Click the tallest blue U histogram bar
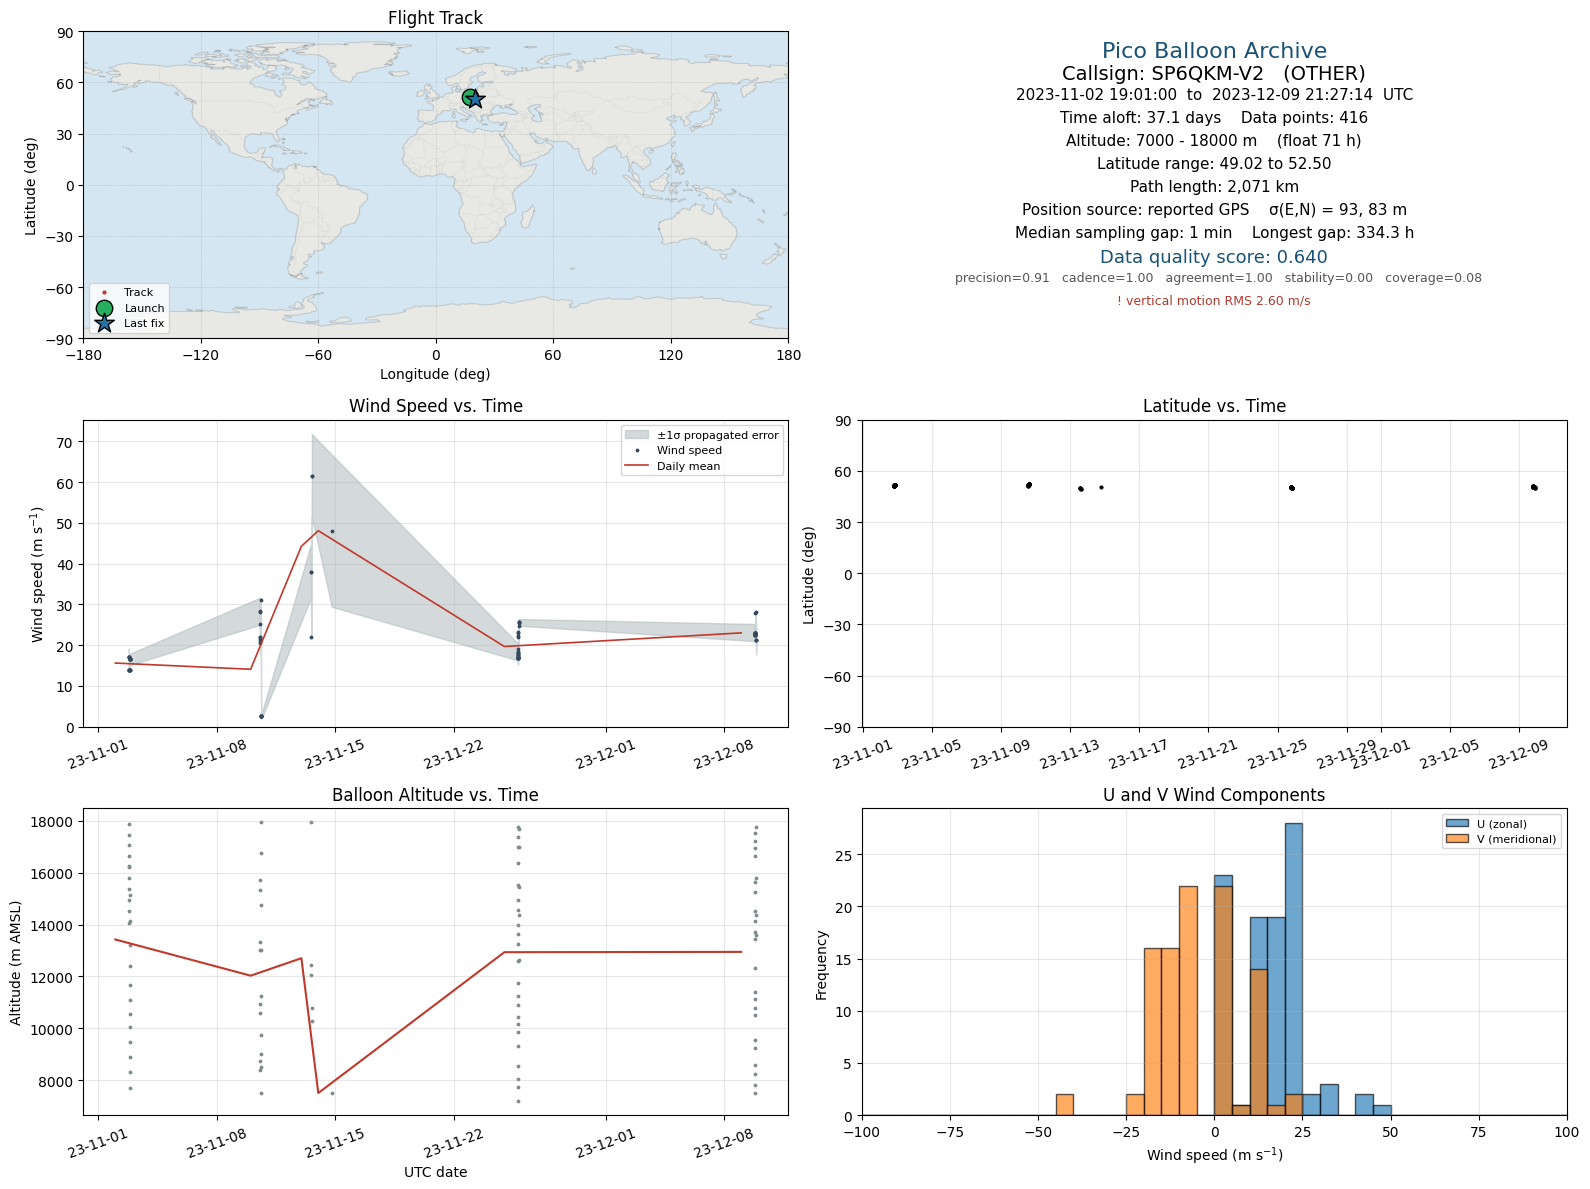Screen dimensions: 1590x1189 pos(1293,969)
